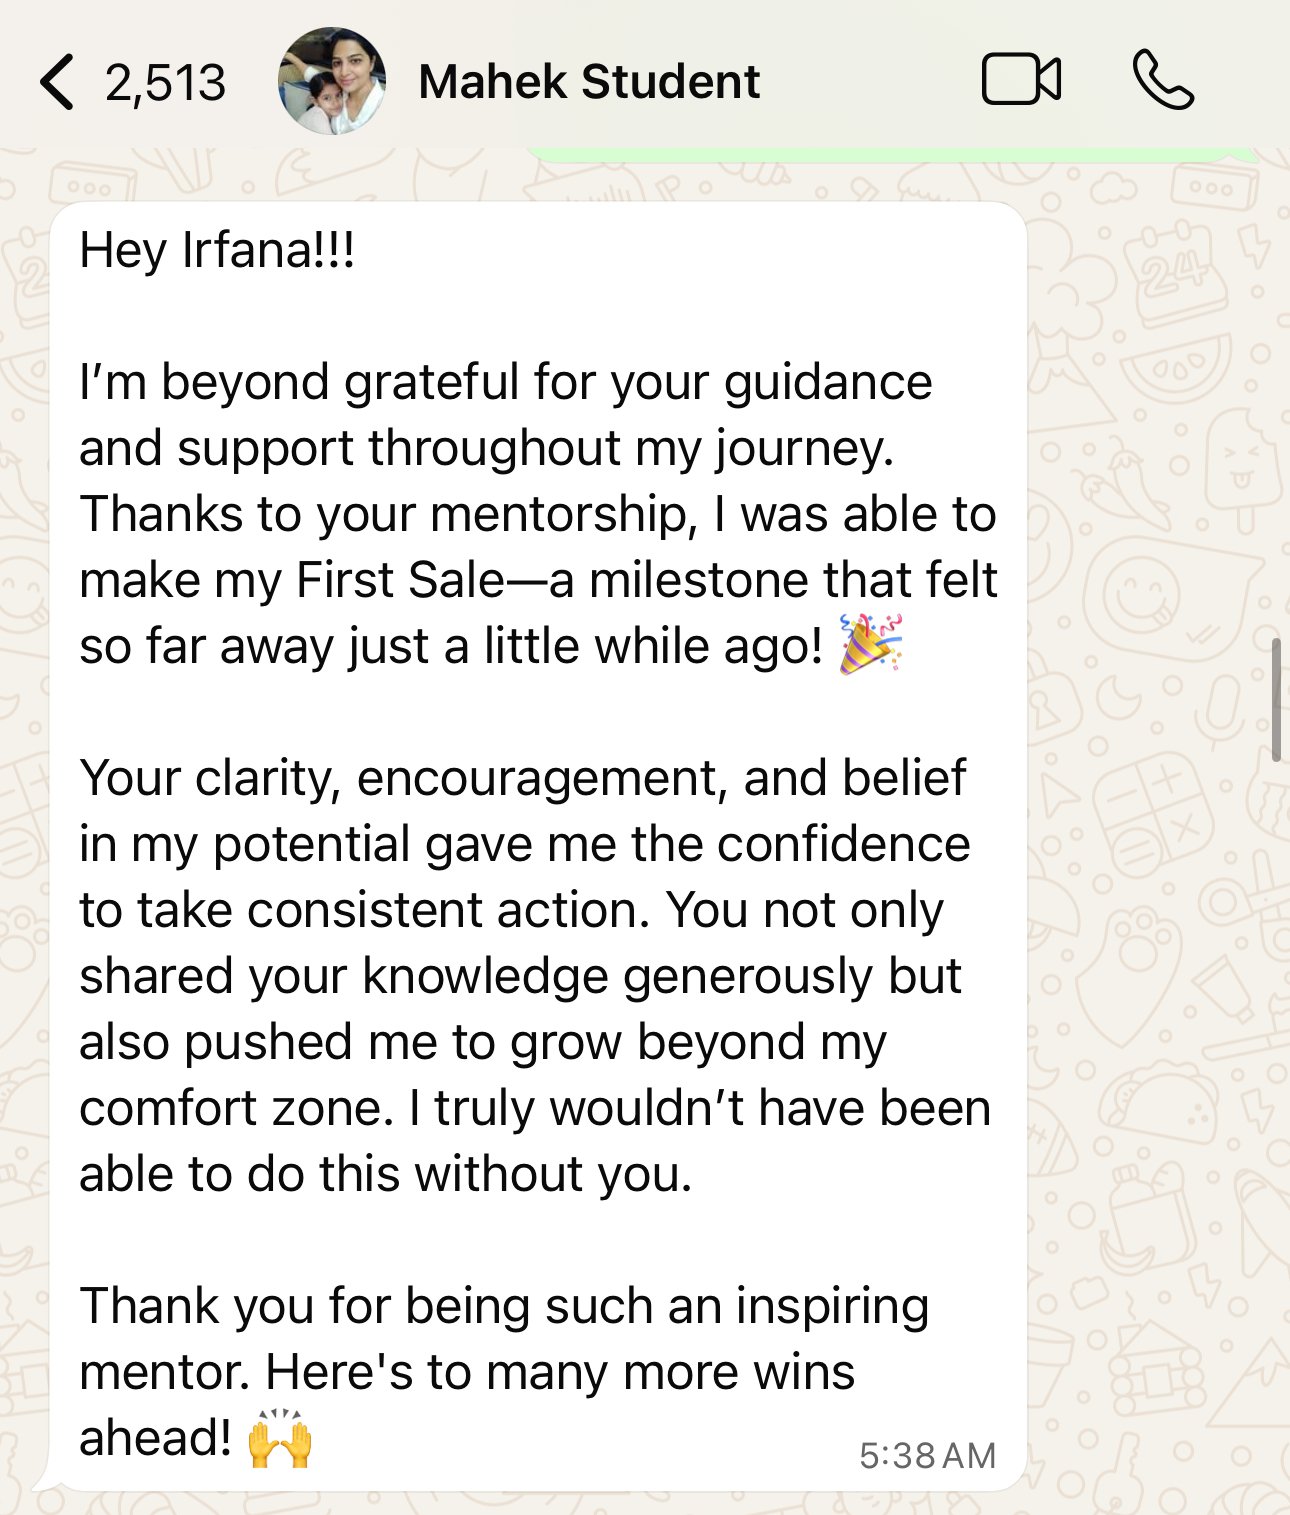
Task: Click the "I'm beyond grateful" line
Action: tap(505, 382)
